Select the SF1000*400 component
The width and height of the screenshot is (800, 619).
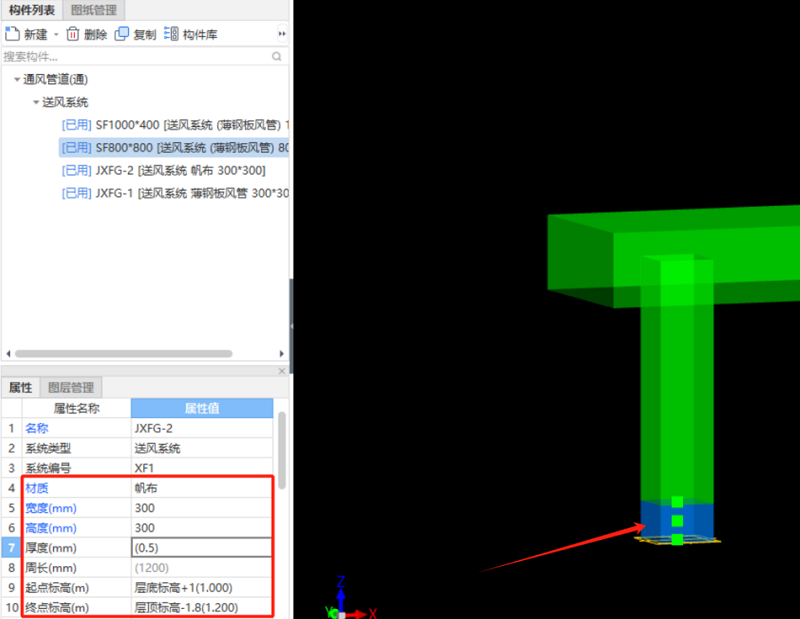(175, 125)
